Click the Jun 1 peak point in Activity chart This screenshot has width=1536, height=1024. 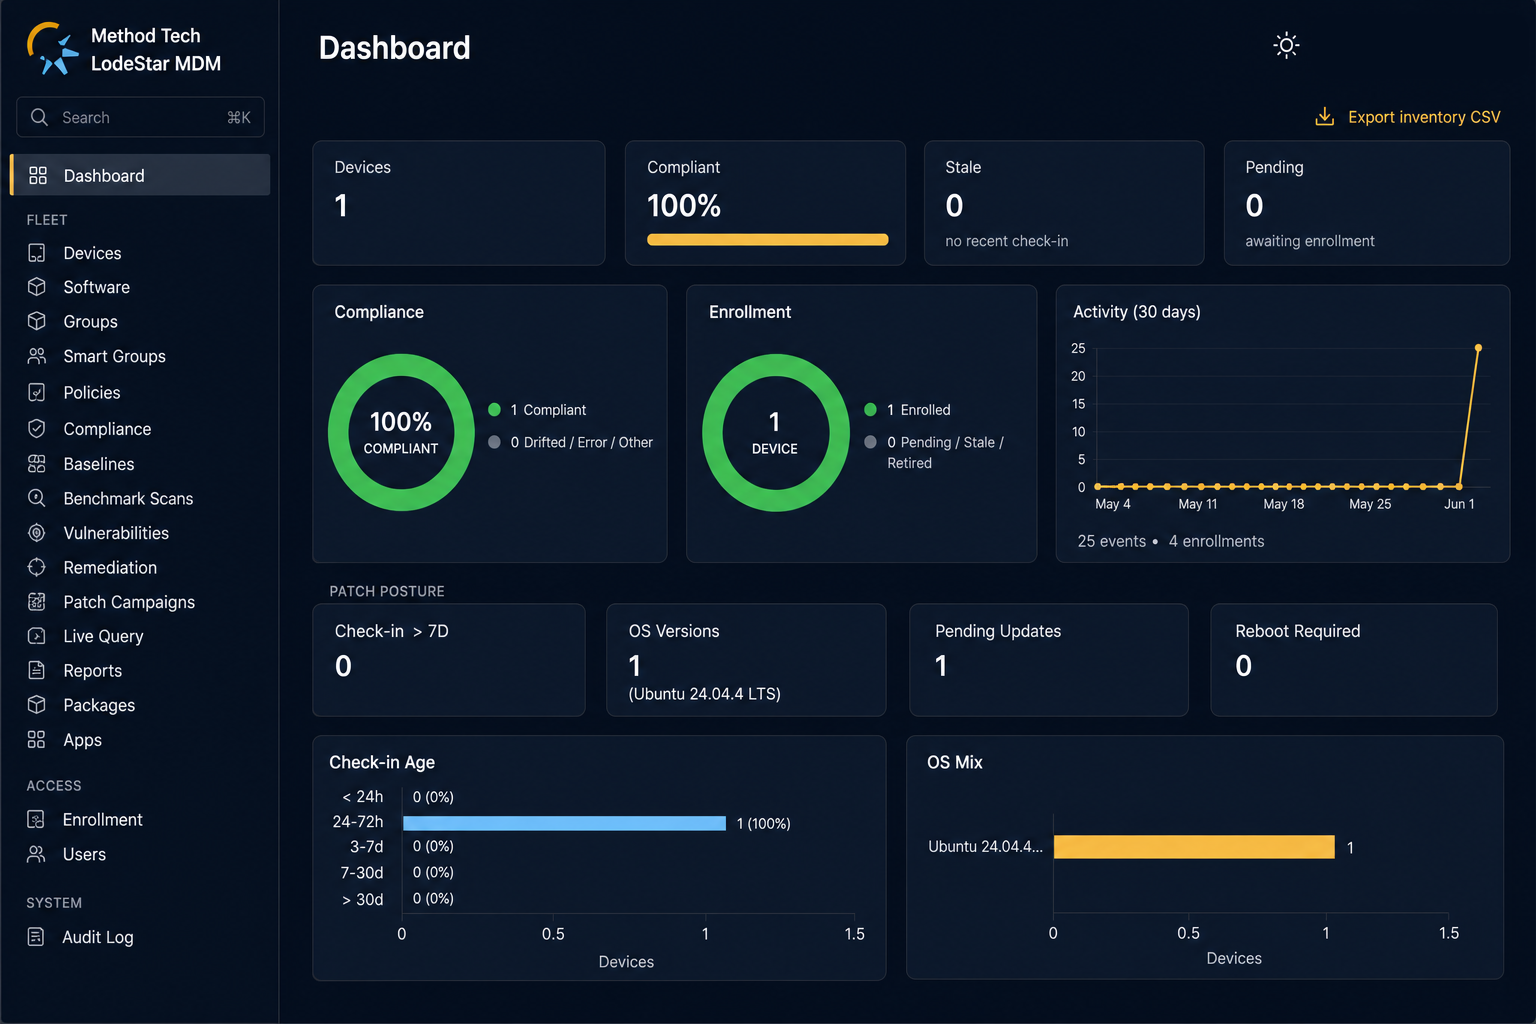pyautogui.click(x=1478, y=348)
